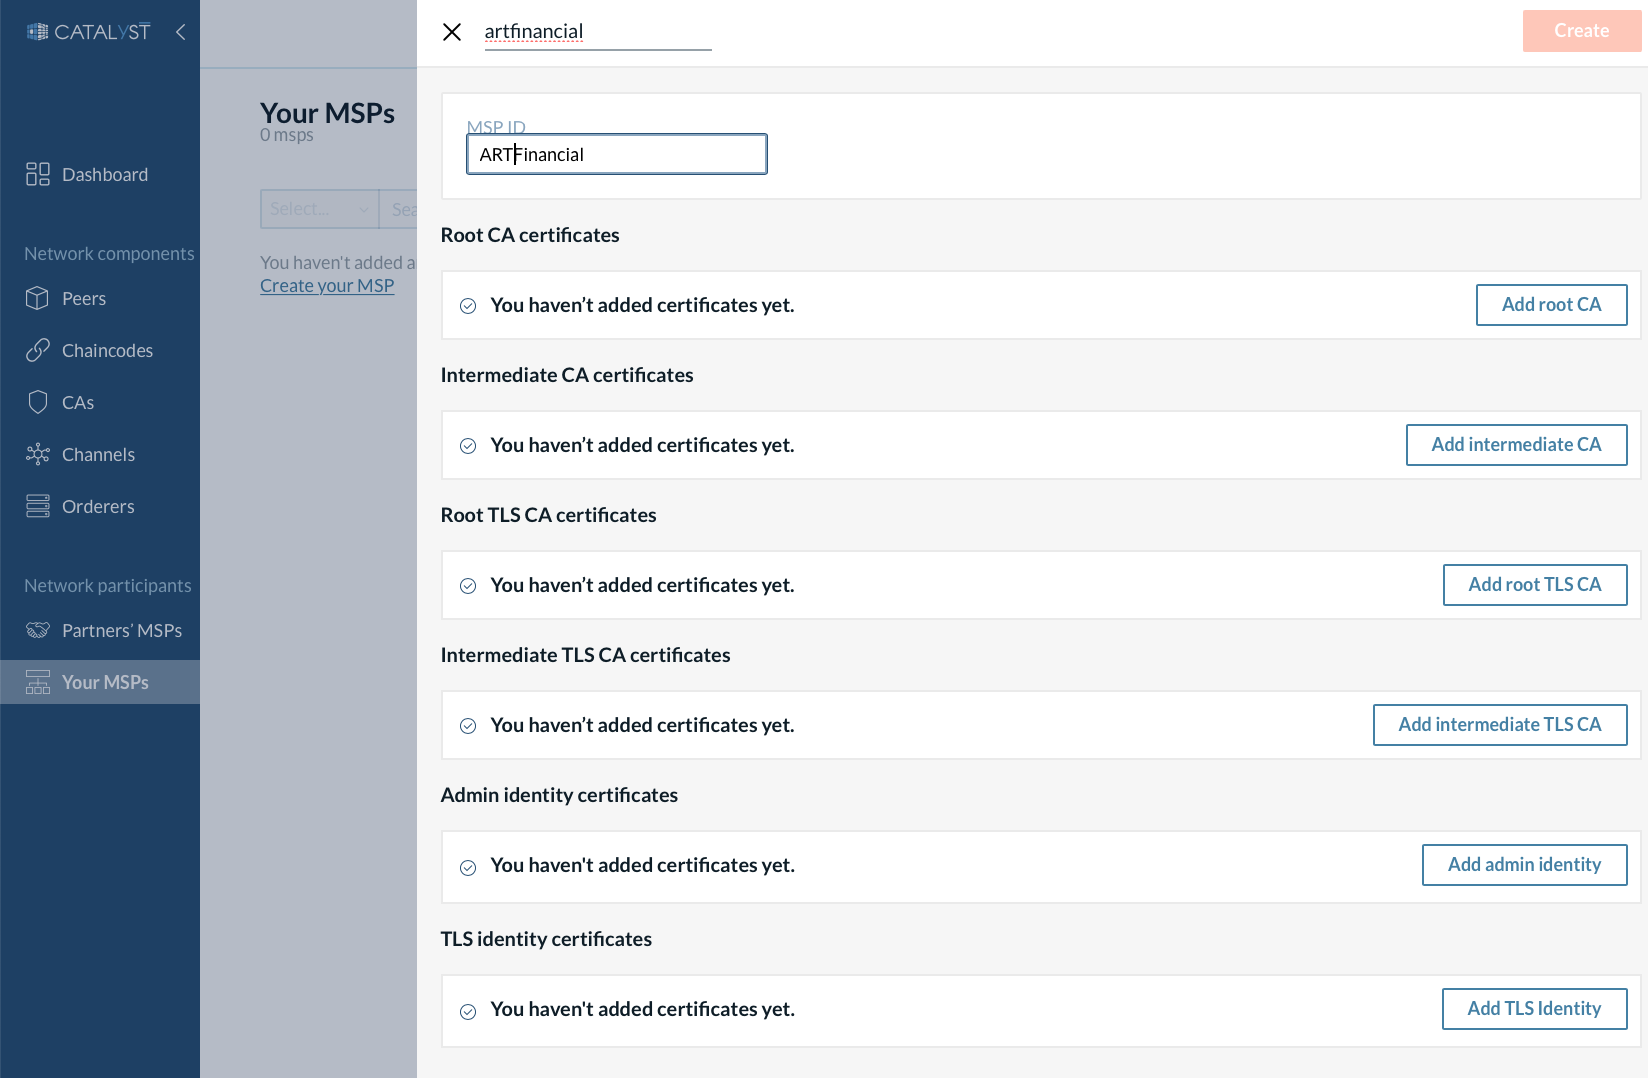Open the Select... filter dropdown
Viewport: 1648px width, 1078px height.
(x=319, y=209)
